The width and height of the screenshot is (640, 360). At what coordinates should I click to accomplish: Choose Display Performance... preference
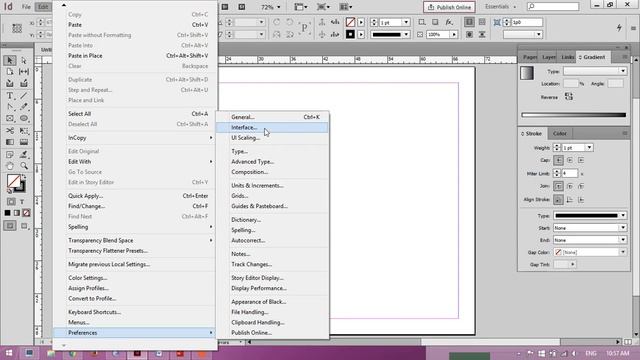(272, 288)
